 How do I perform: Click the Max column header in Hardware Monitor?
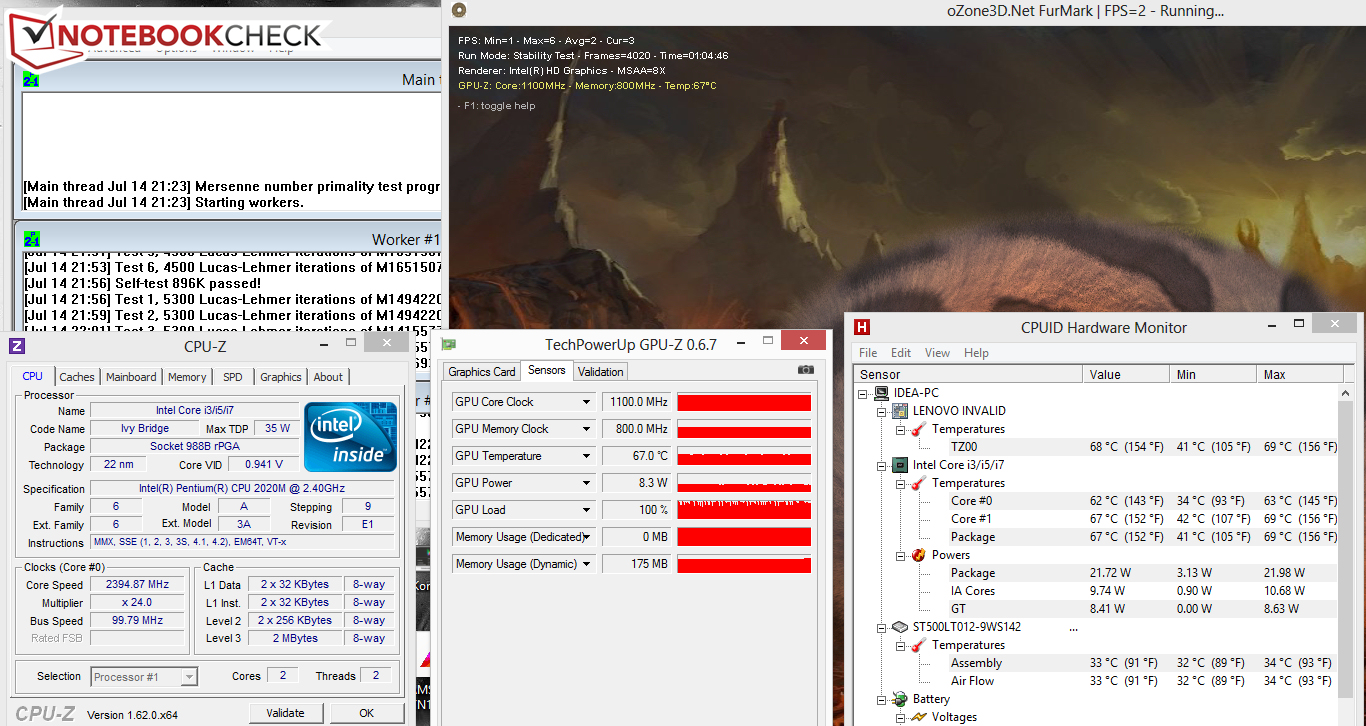[1298, 374]
